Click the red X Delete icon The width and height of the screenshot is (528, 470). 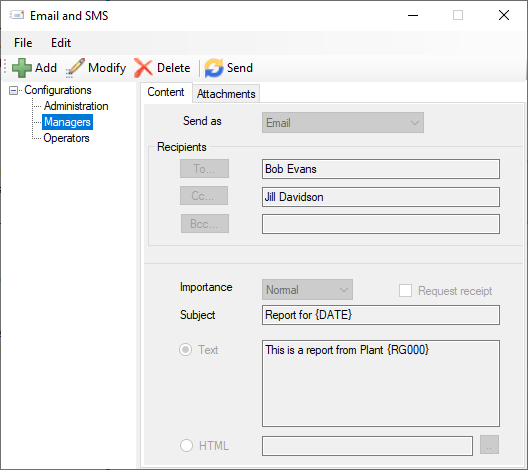click(x=143, y=68)
